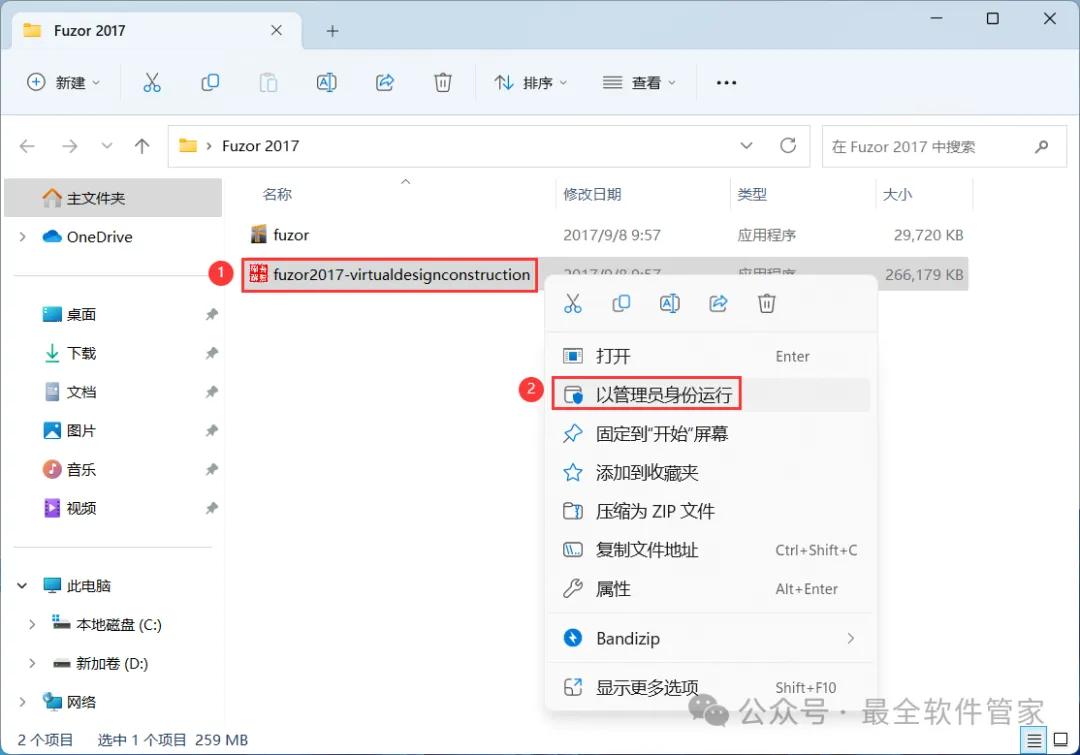Screen dimensions: 1080x755
Task: Open the three-dots more options menu
Action: coord(726,83)
